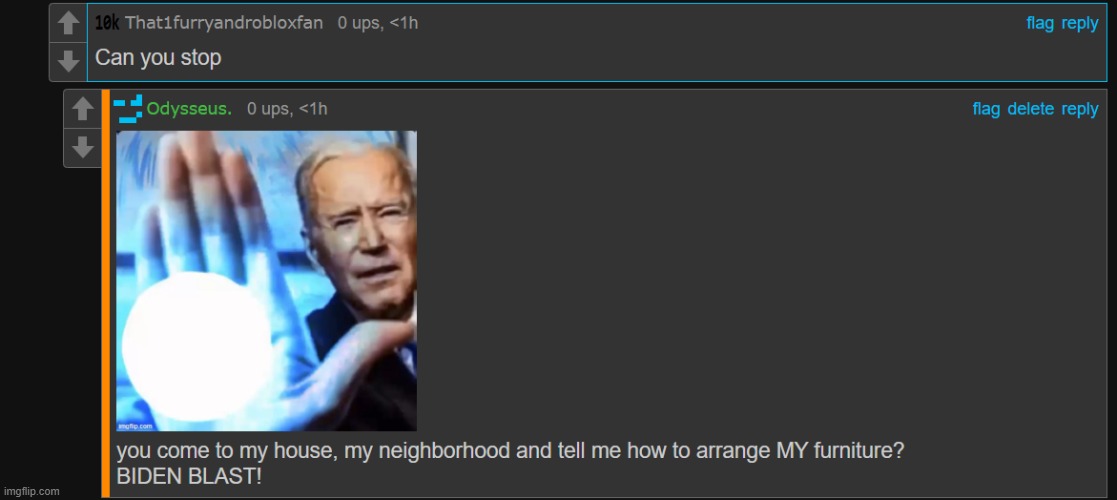Flag the "Can you stop" comment
Viewport: 1117px width, 500px height.
pos(1039,23)
